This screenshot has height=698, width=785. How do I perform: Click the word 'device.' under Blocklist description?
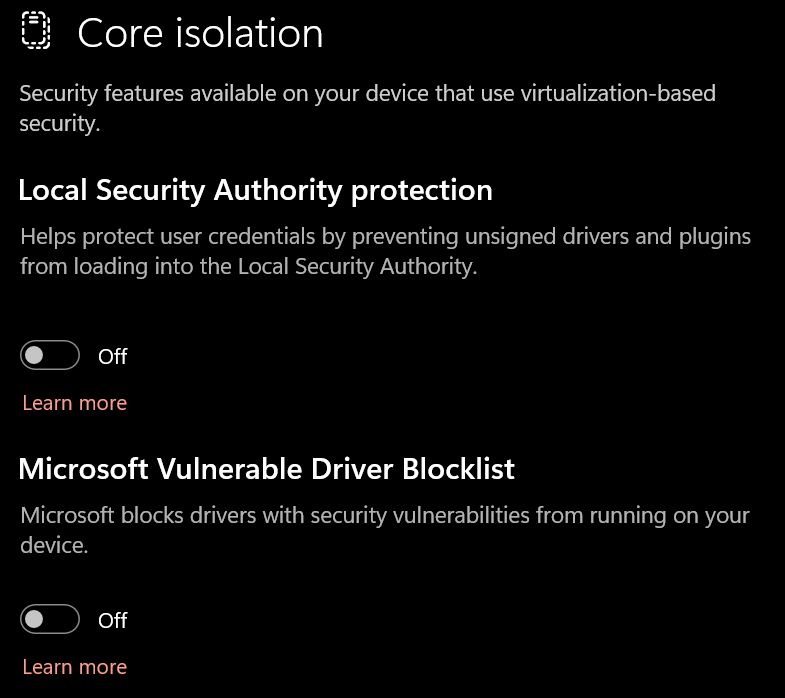pyautogui.click(x=54, y=545)
